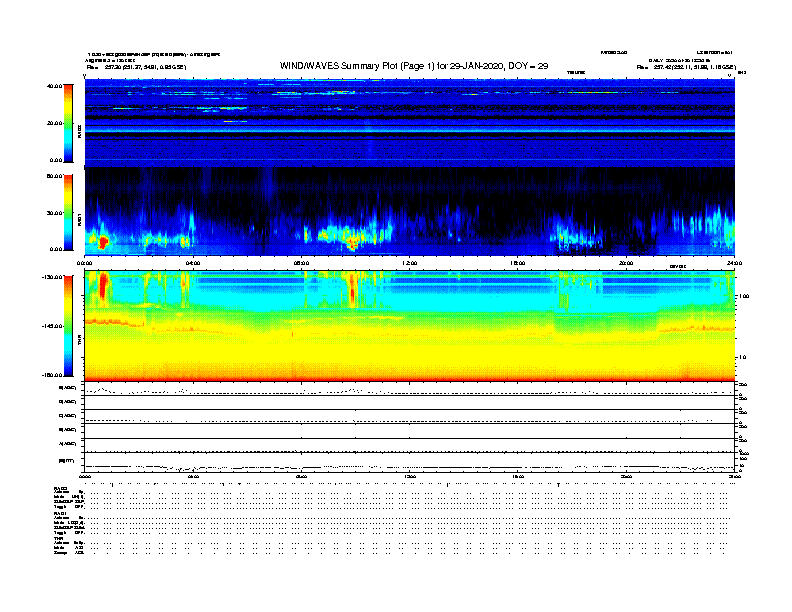Click the left Rse position readout in header
Image resolution: width=792 pixels, height=612 pixels.
click(x=136, y=67)
